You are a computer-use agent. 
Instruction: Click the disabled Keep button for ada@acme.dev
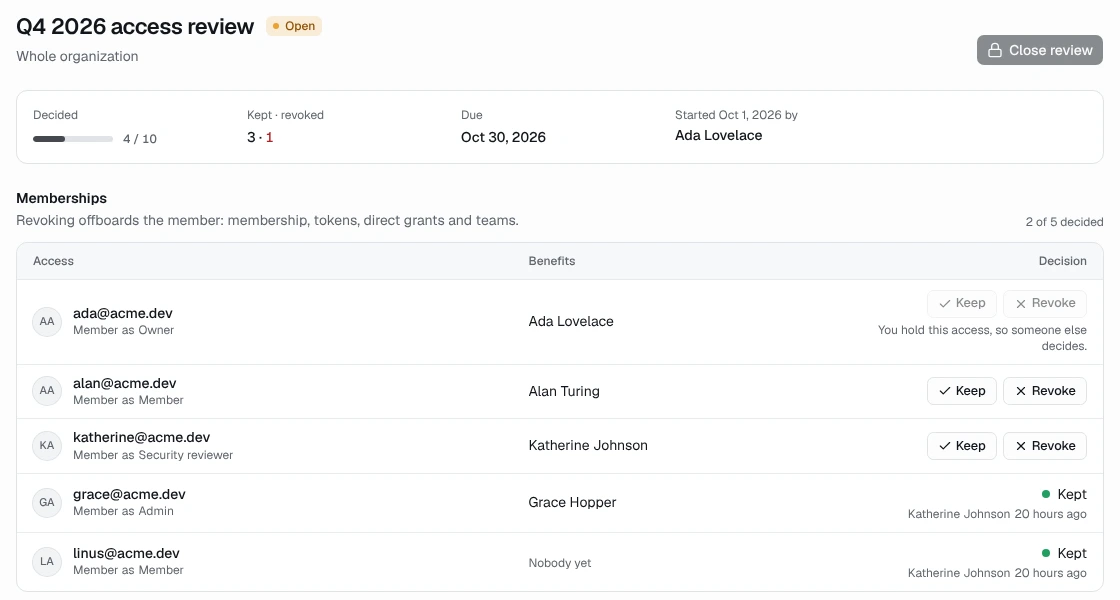(x=961, y=303)
